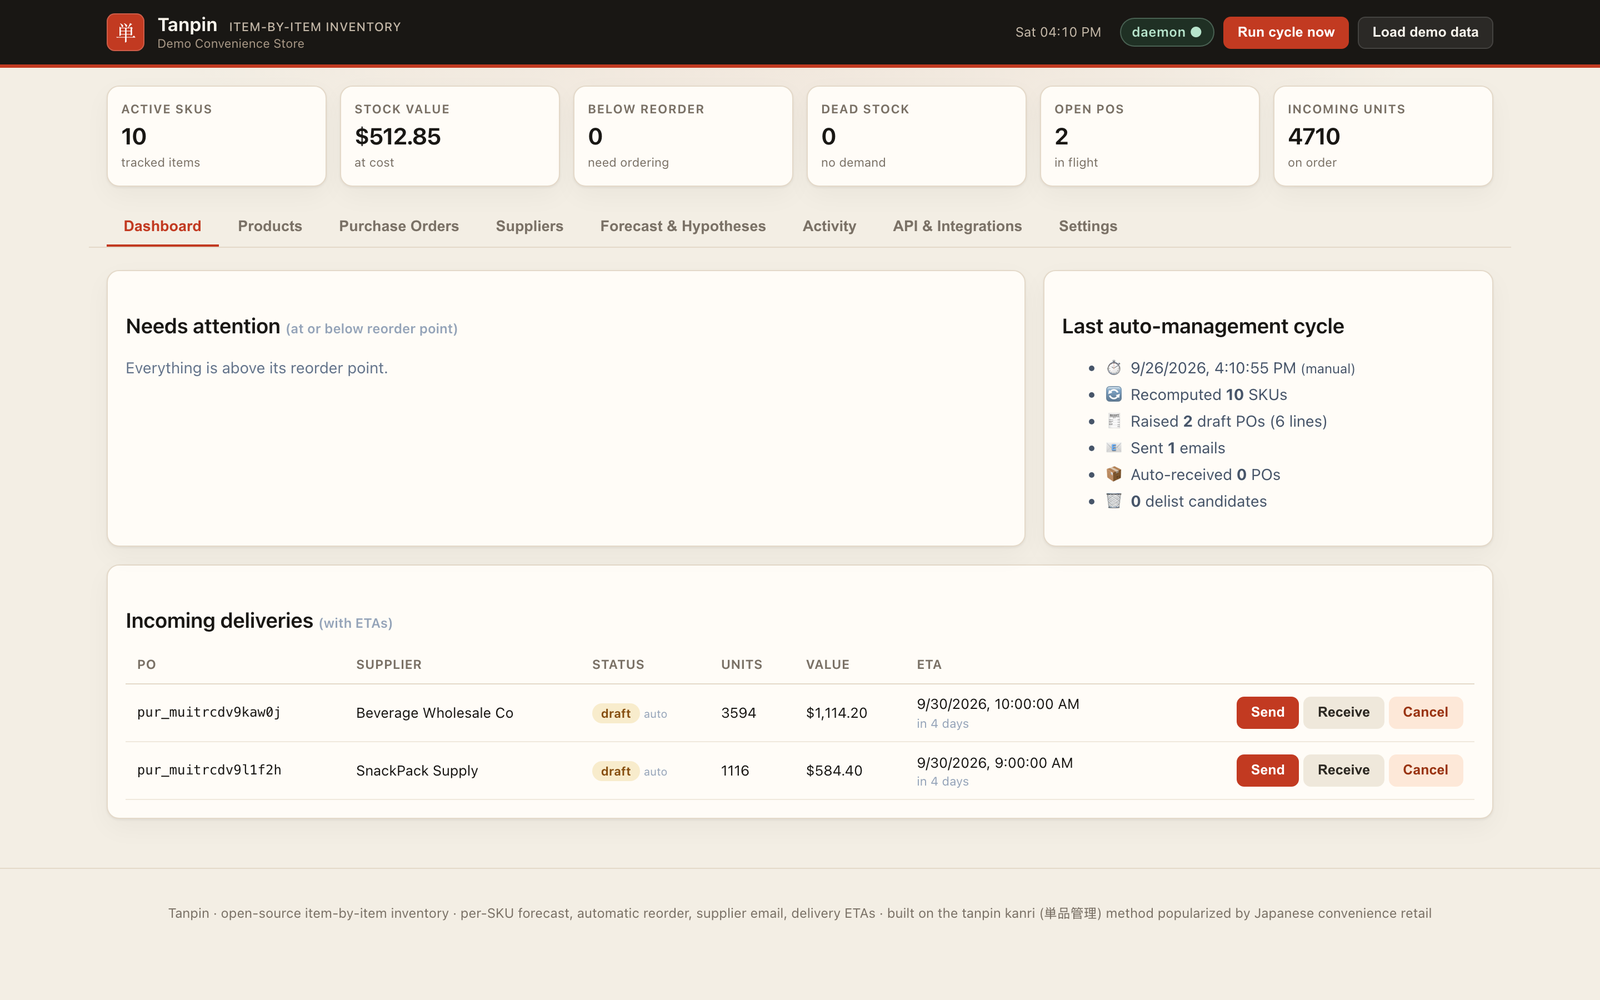This screenshot has width=1600, height=1000.
Task: Click the receipt icon beside Raised 2 draft POs
Action: click(1114, 421)
